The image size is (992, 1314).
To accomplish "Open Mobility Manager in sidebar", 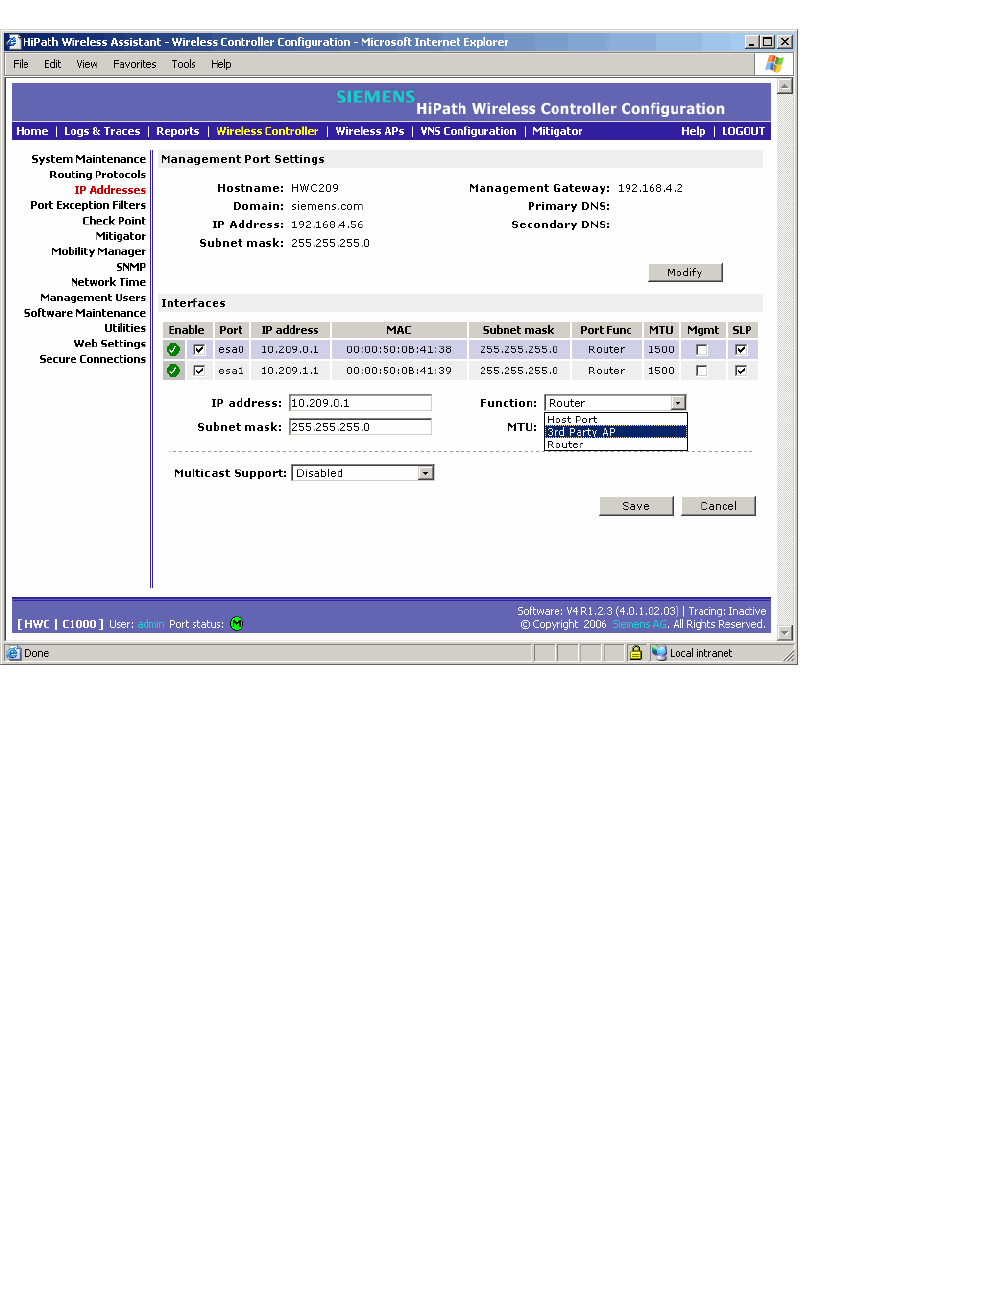I will [98, 251].
